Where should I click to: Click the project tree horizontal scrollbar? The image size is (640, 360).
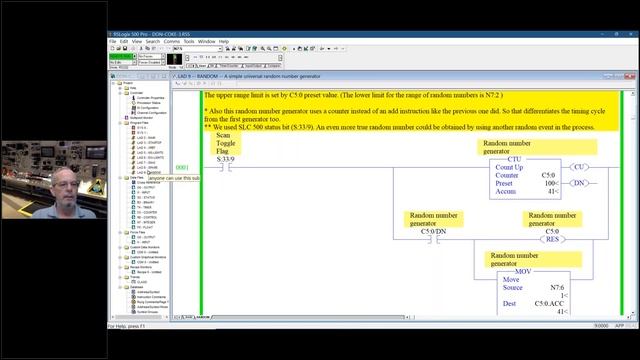point(139,317)
